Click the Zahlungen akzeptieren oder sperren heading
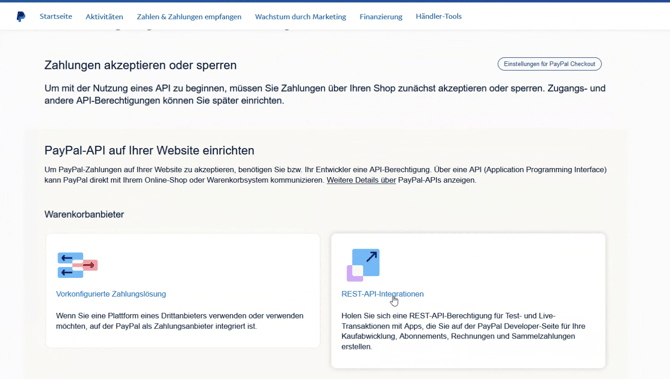The height and width of the screenshot is (379, 670). pyautogui.click(x=140, y=65)
